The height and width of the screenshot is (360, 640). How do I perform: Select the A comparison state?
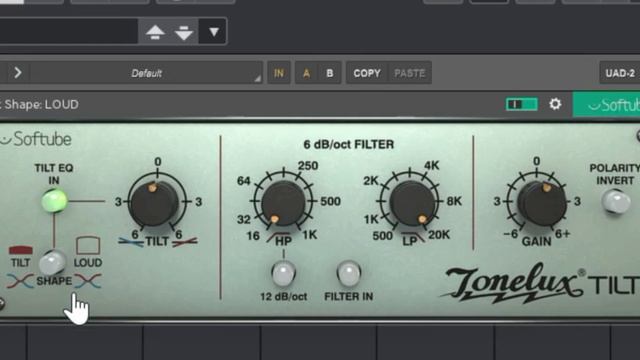click(x=306, y=73)
